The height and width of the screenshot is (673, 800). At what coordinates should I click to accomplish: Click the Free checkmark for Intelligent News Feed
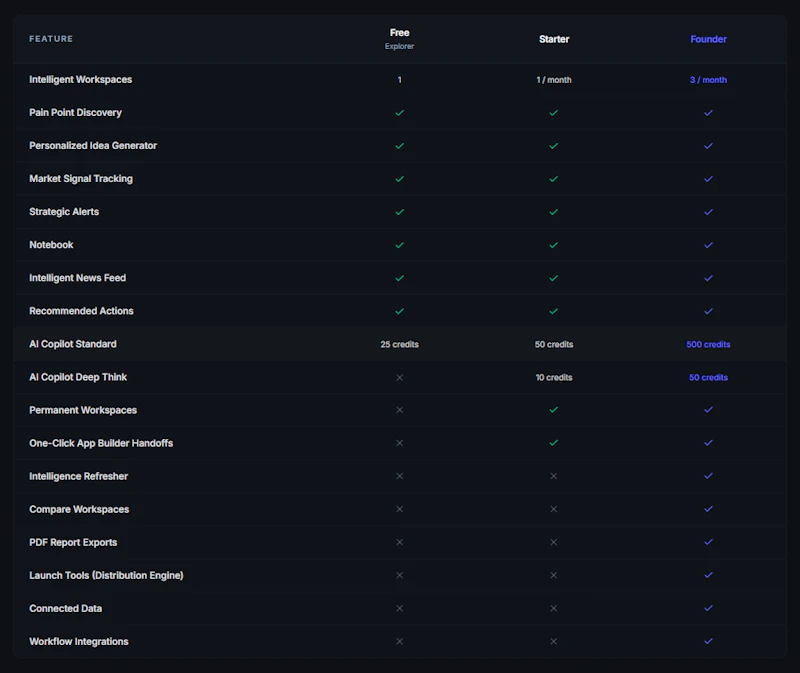tap(399, 278)
